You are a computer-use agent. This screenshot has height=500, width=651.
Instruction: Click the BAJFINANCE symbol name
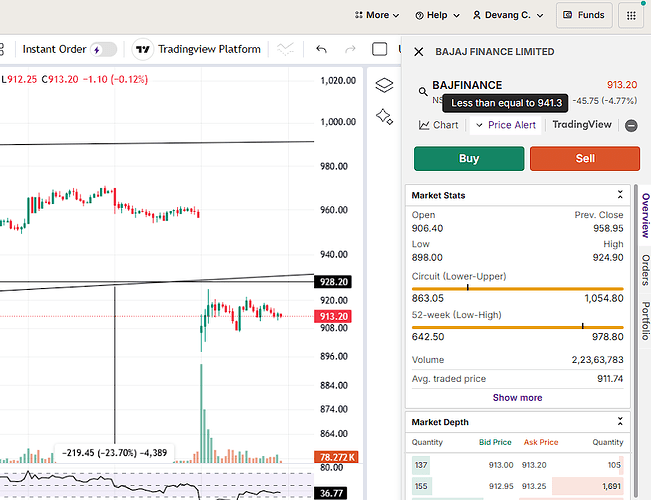(x=467, y=85)
